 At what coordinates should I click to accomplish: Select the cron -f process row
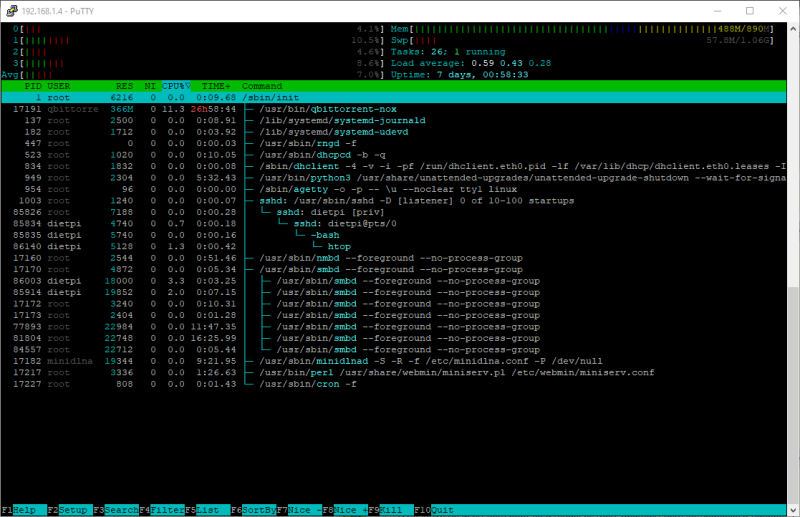(x=393, y=384)
